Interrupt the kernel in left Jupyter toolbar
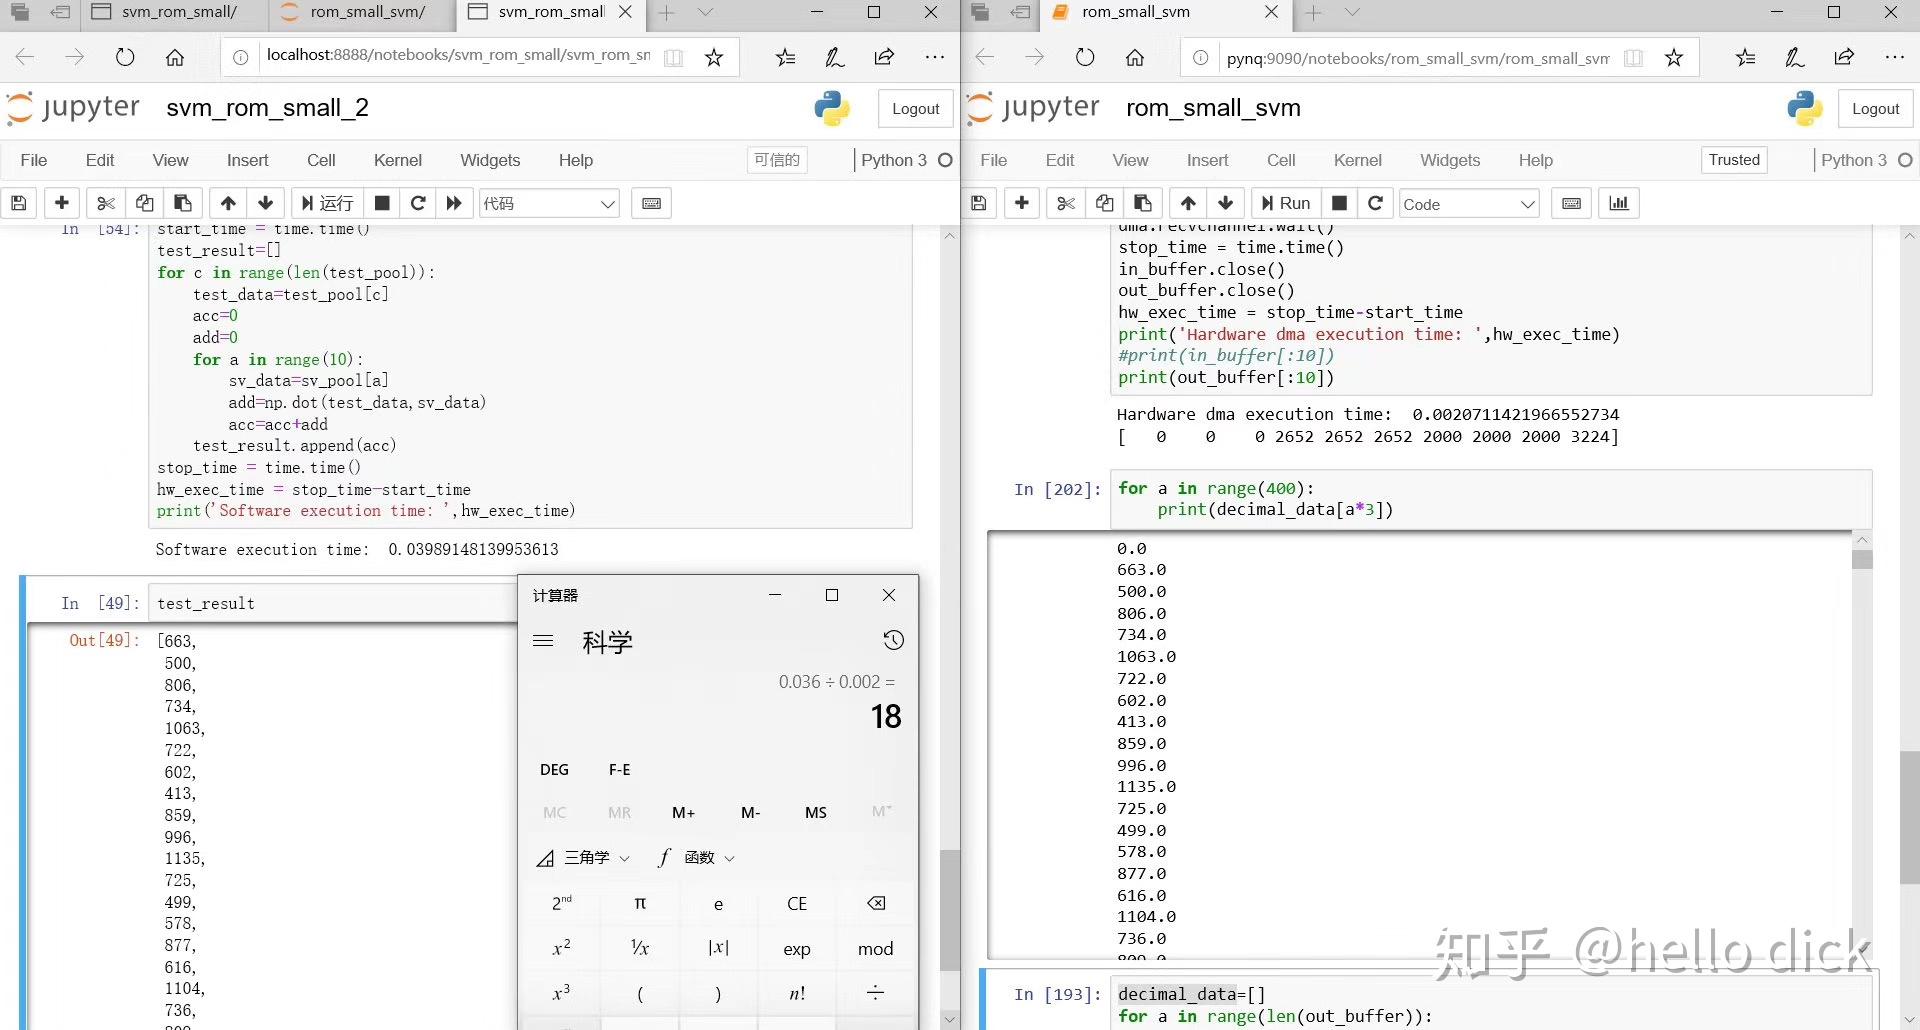The height and width of the screenshot is (1030, 1920). (x=382, y=204)
